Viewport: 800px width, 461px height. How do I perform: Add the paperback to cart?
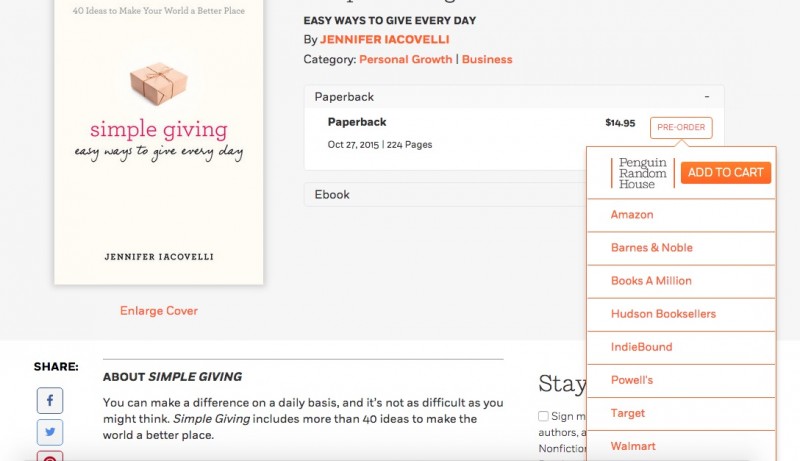[726, 172]
